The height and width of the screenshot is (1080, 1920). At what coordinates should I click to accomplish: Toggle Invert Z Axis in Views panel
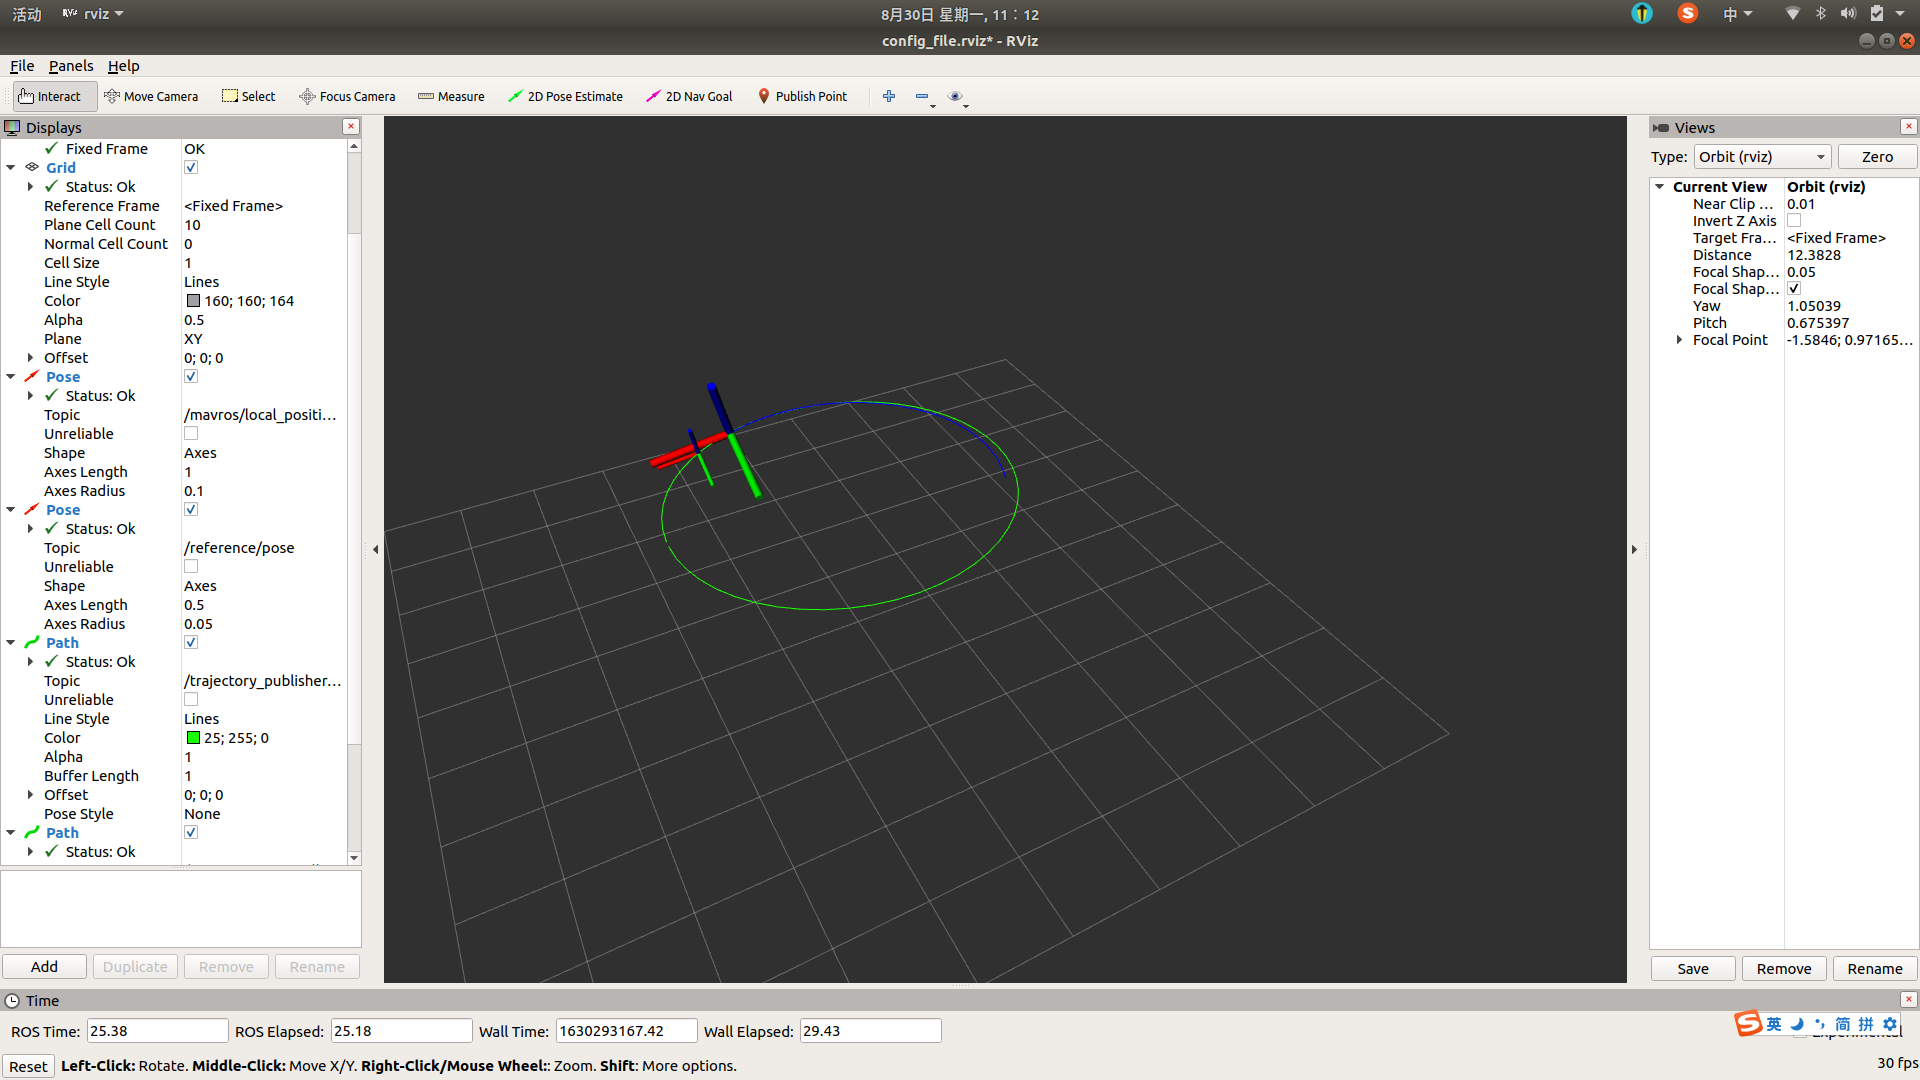1795,220
